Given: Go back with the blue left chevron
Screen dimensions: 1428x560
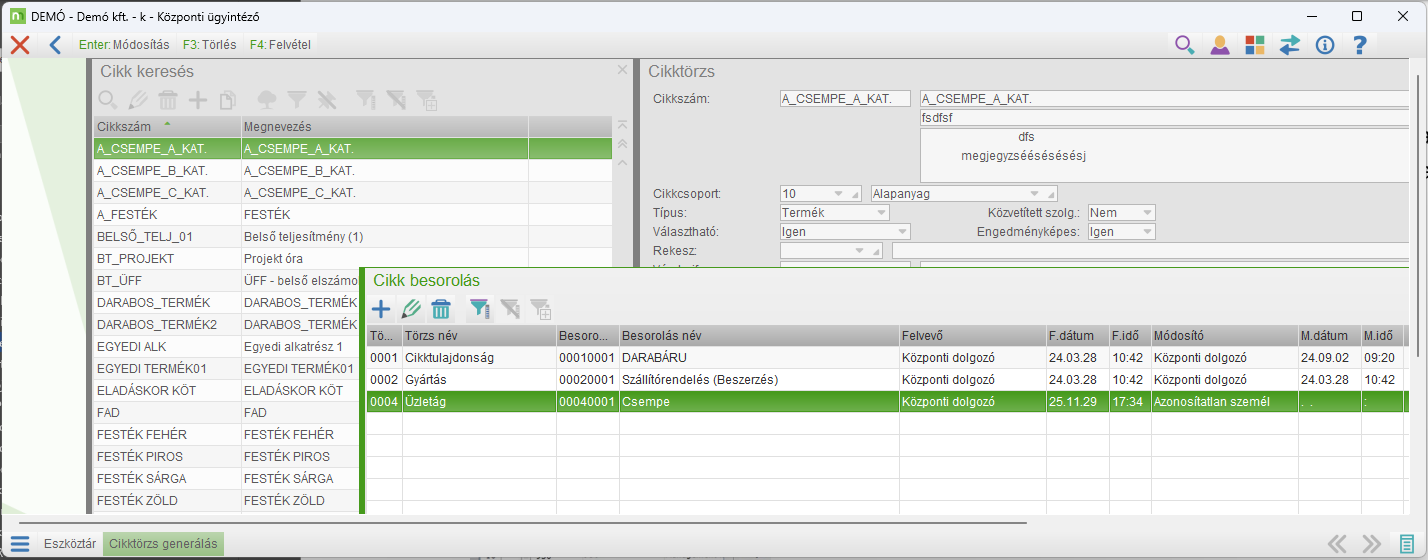Looking at the screenshot, I should 55,44.
